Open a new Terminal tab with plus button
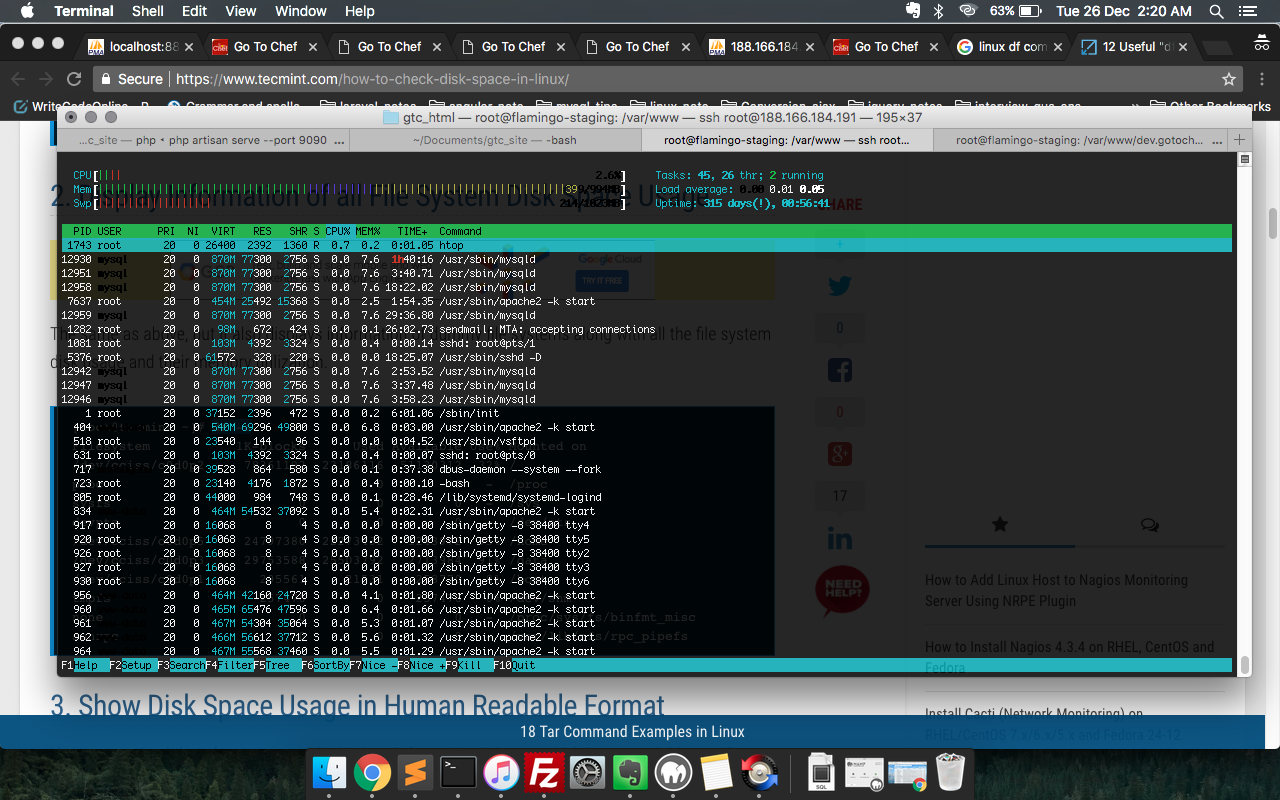Viewport: 1280px width, 800px height. coord(1240,140)
